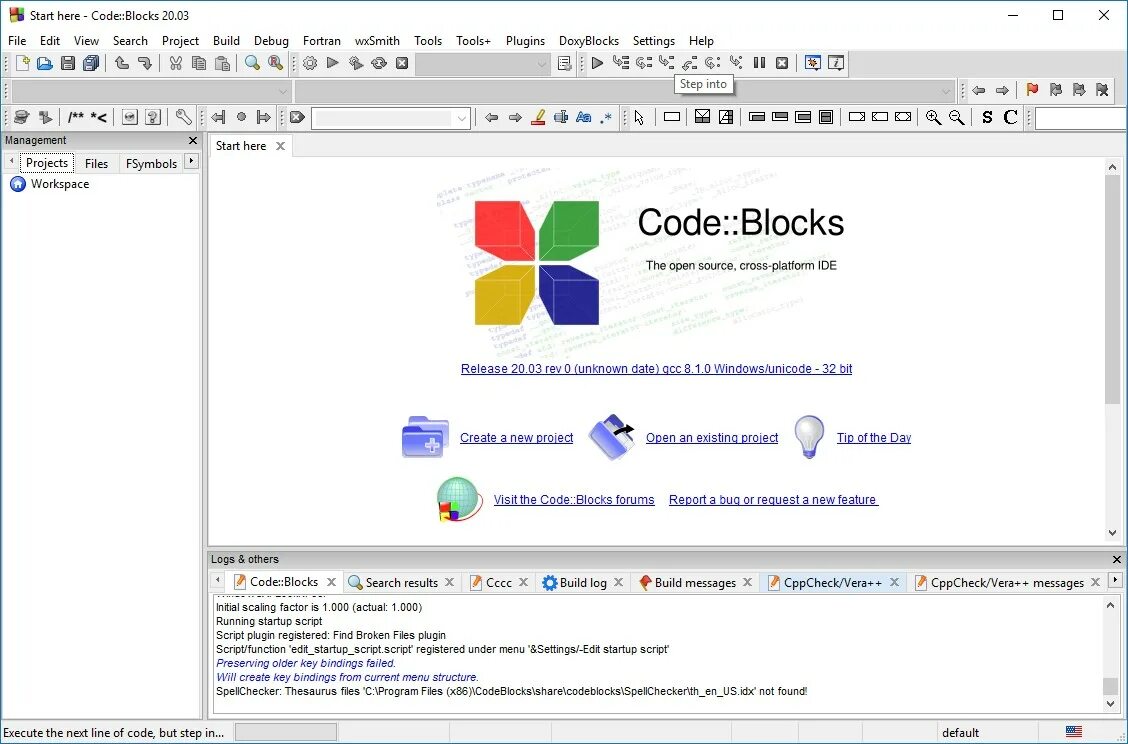1128x744 pixels.
Task: Open DoxyBlocks preferences wrench icon
Action: pos(183,117)
